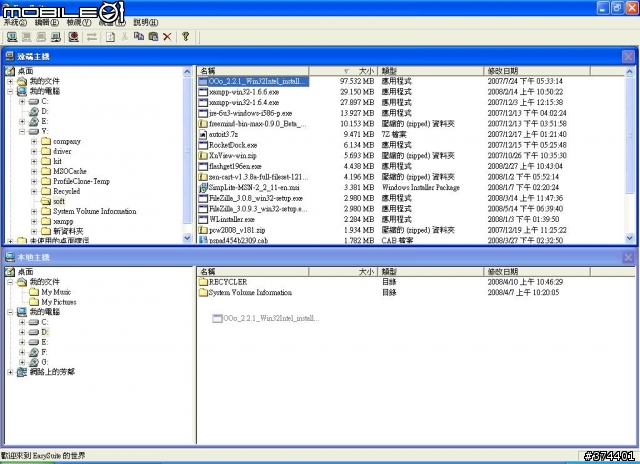This screenshot has height=464, width=640.
Task: Expand the ProfileClone-Temp folder node
Action: coord(34,182)
